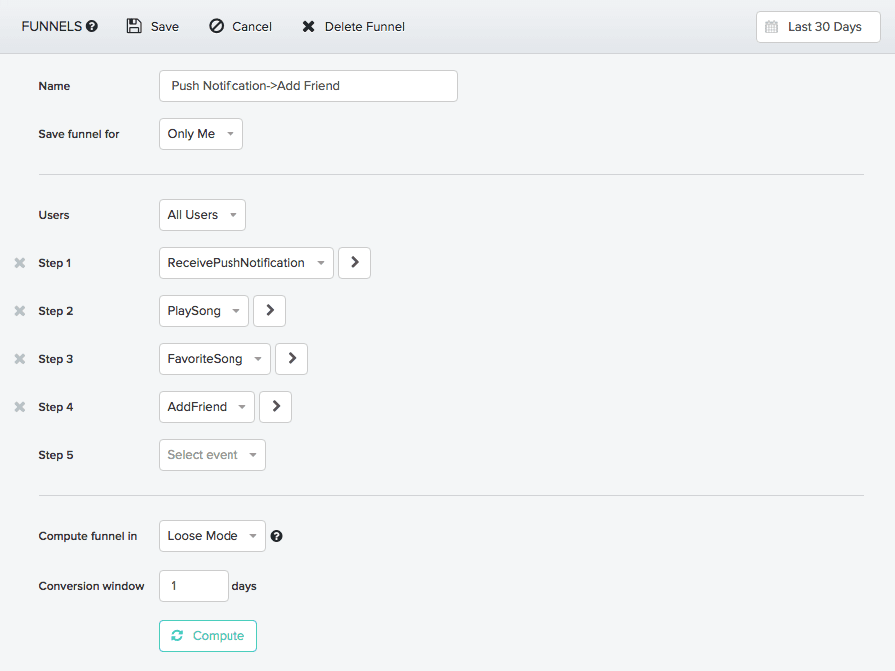Viewport: 895px width, 671px height.
Task: Click the Loose Mode help question icon
Action: (277, 536)
